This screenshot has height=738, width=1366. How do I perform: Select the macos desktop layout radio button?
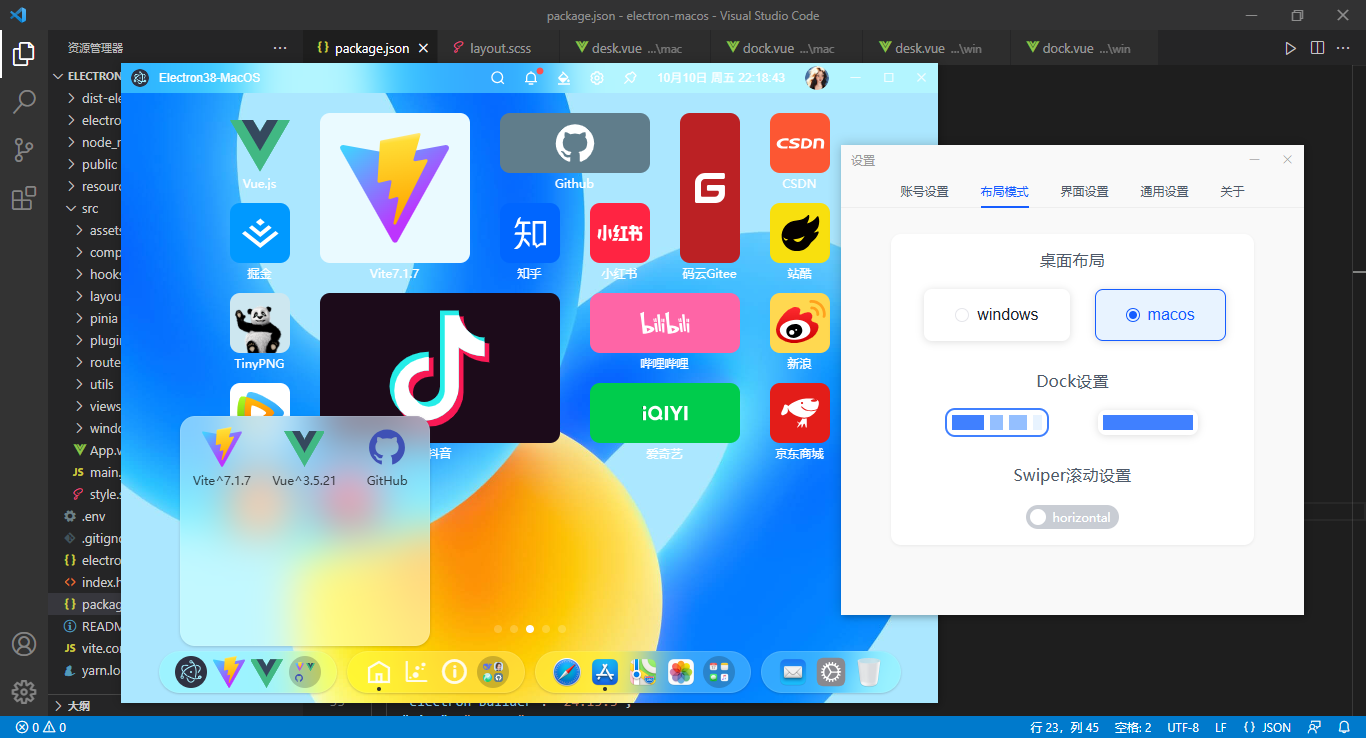[1133, 314]
